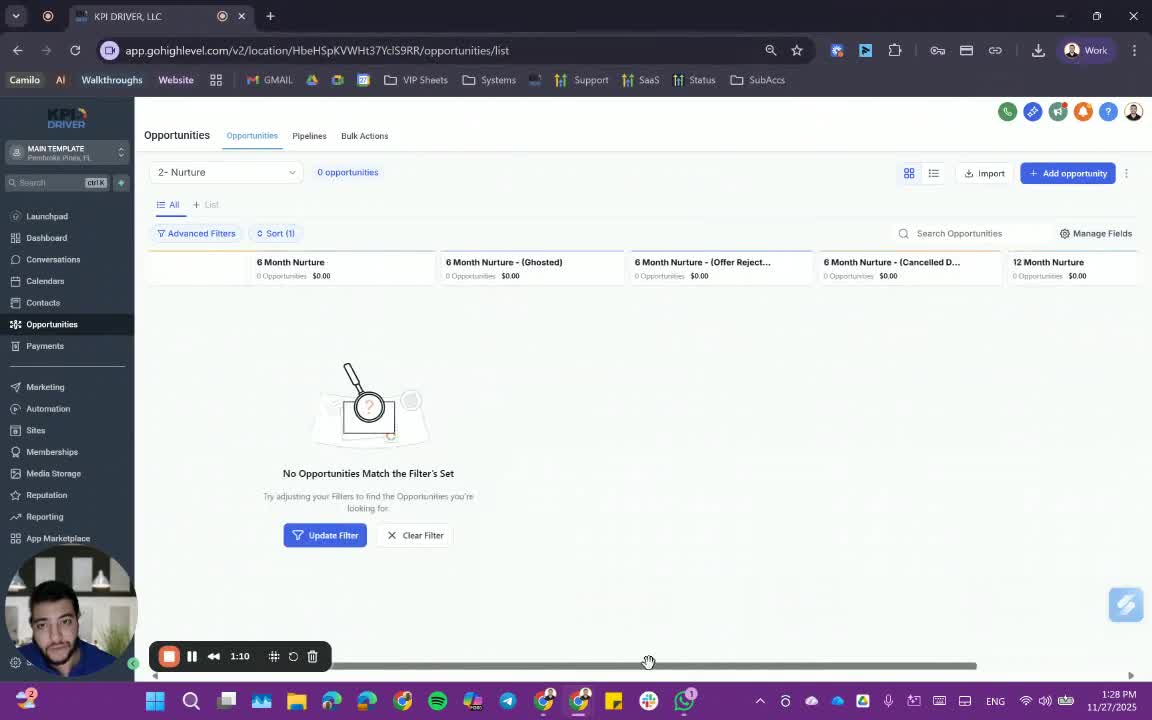Stop the screen recording red button
Image resolution: width=1152 pixels, height=720 pixels.
[169, 657]
